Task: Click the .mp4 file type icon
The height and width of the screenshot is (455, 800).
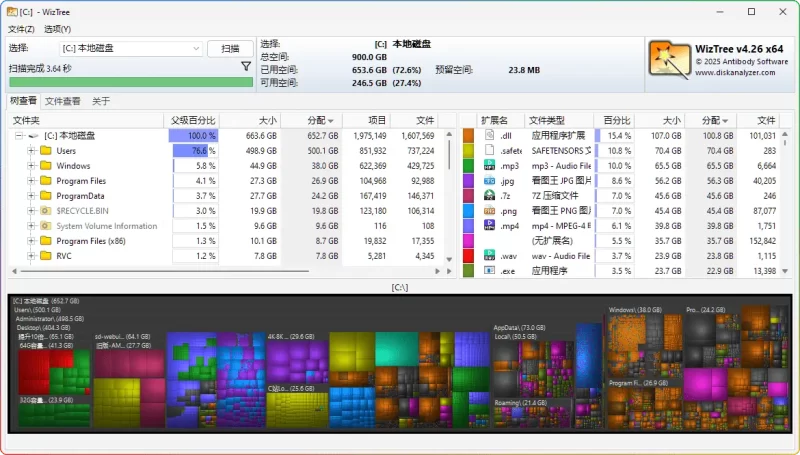Action: pyautogui.click(x=489, y=225)
